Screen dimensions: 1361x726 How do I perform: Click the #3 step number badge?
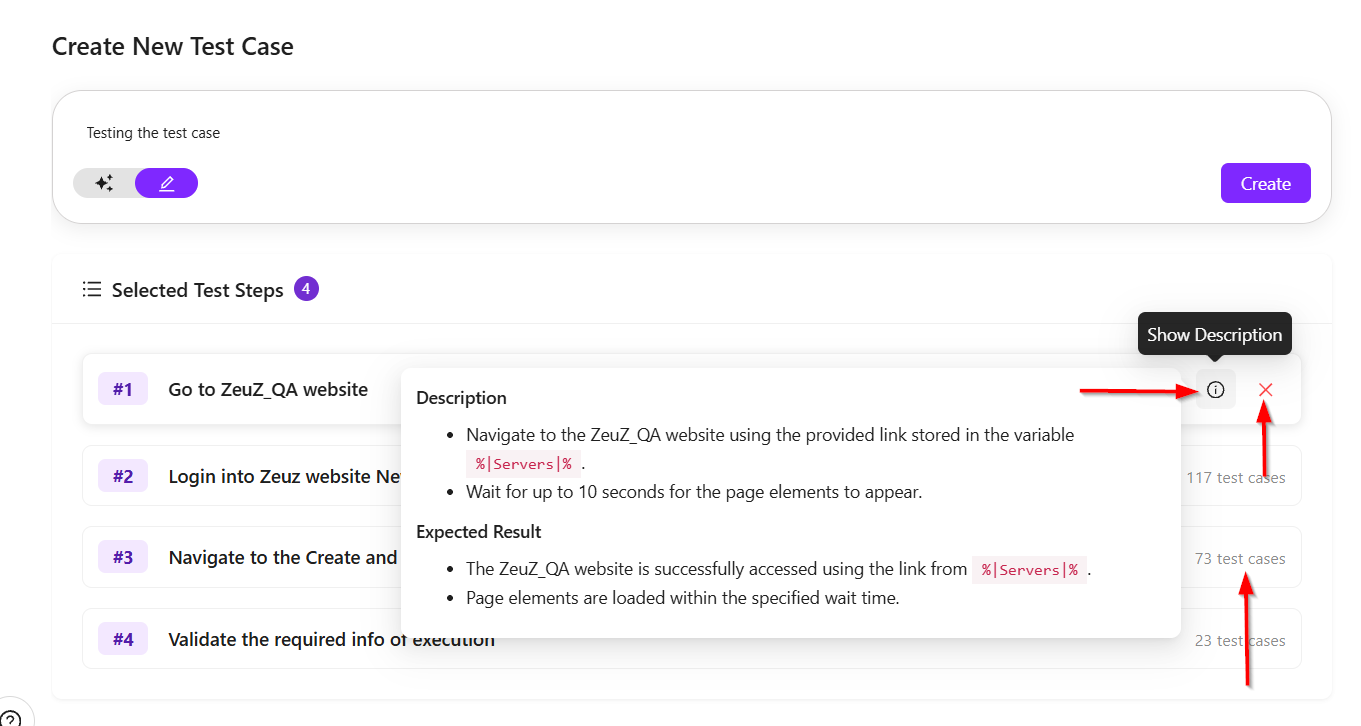(x=123, y=557)
